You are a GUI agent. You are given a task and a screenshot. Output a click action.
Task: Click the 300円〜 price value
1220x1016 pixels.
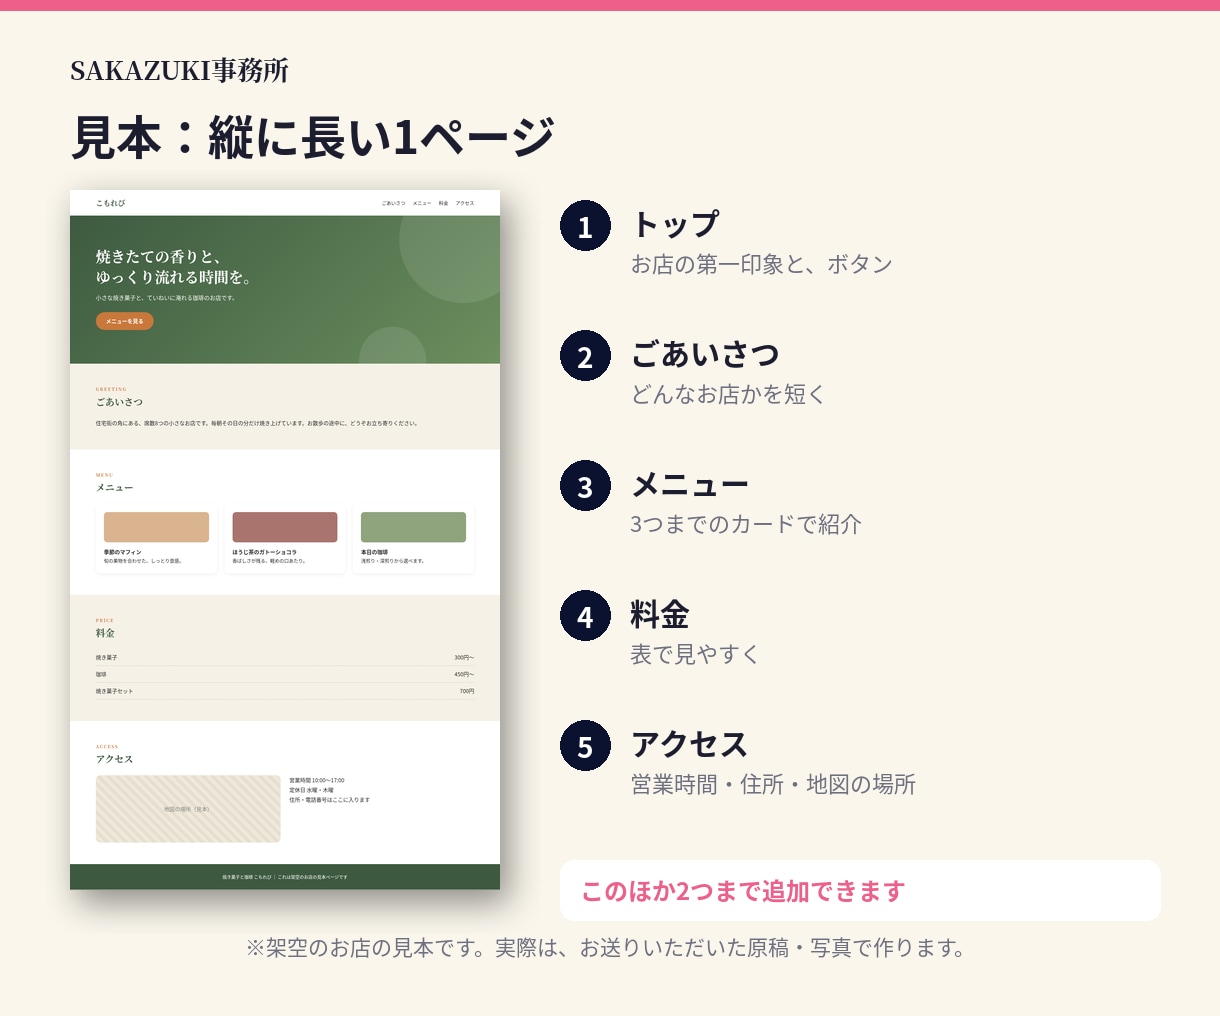[464, 658]
